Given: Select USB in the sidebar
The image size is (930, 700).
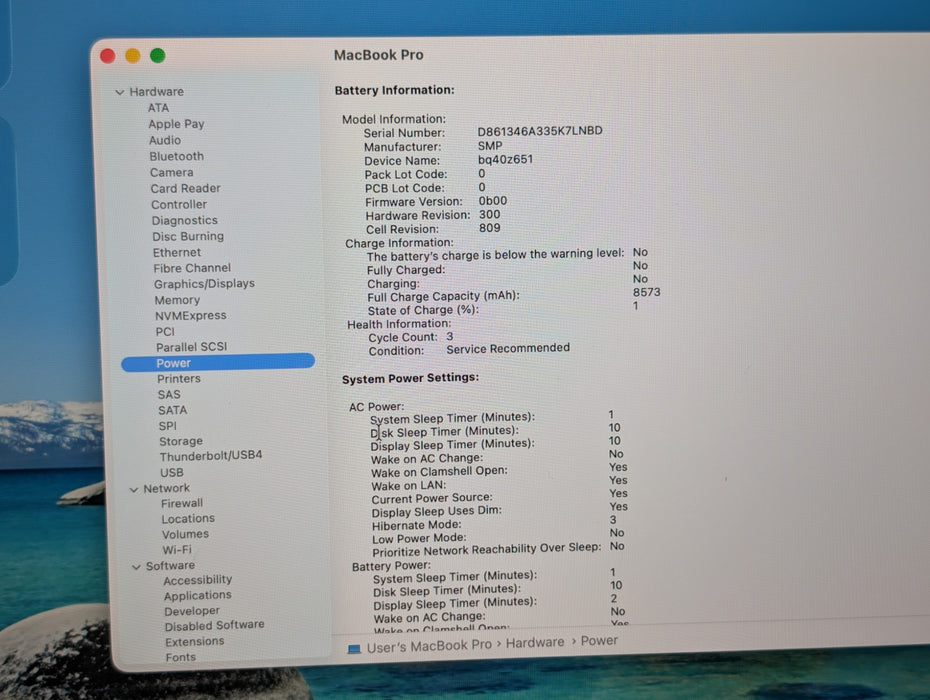Looking at the screenshot, I should click(172, 473).
